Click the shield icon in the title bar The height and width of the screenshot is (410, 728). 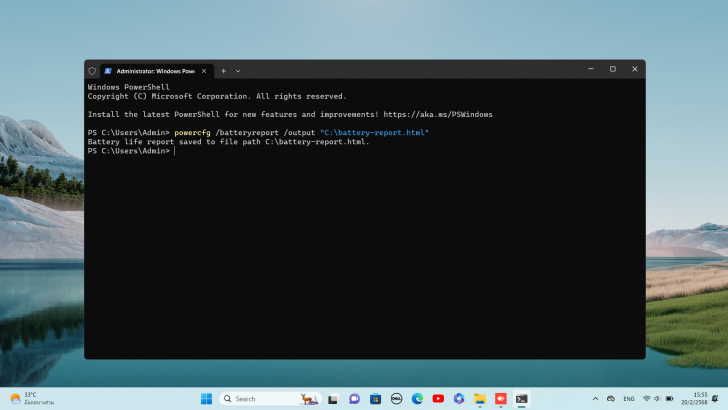[x=92, y=71]
